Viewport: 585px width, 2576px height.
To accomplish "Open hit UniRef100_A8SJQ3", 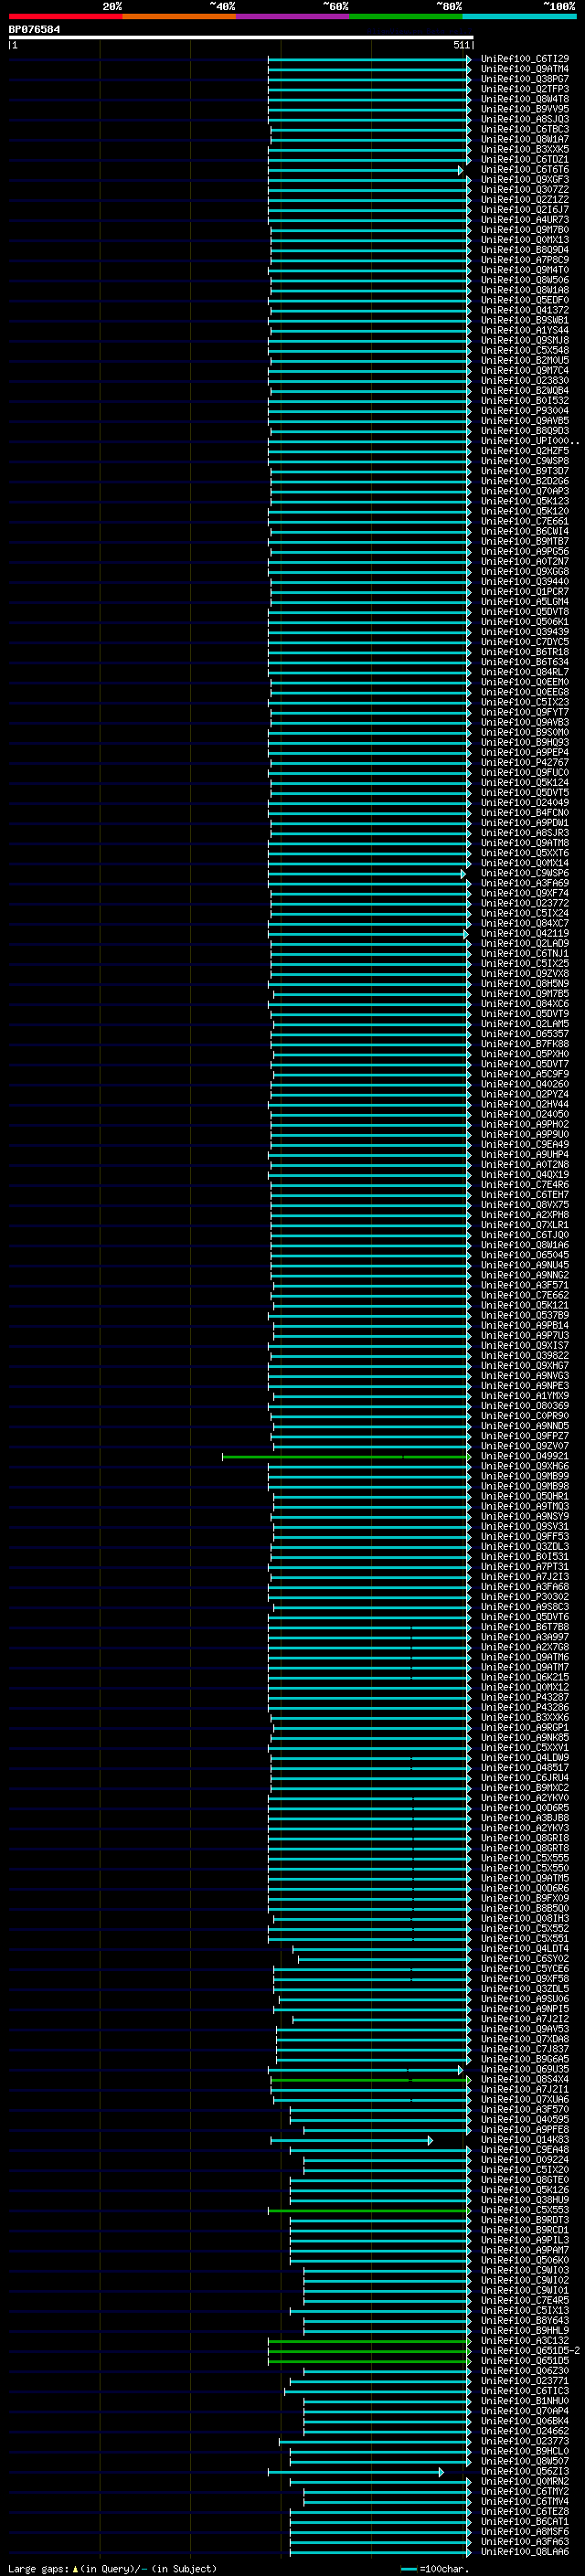I will pos(525,119).
